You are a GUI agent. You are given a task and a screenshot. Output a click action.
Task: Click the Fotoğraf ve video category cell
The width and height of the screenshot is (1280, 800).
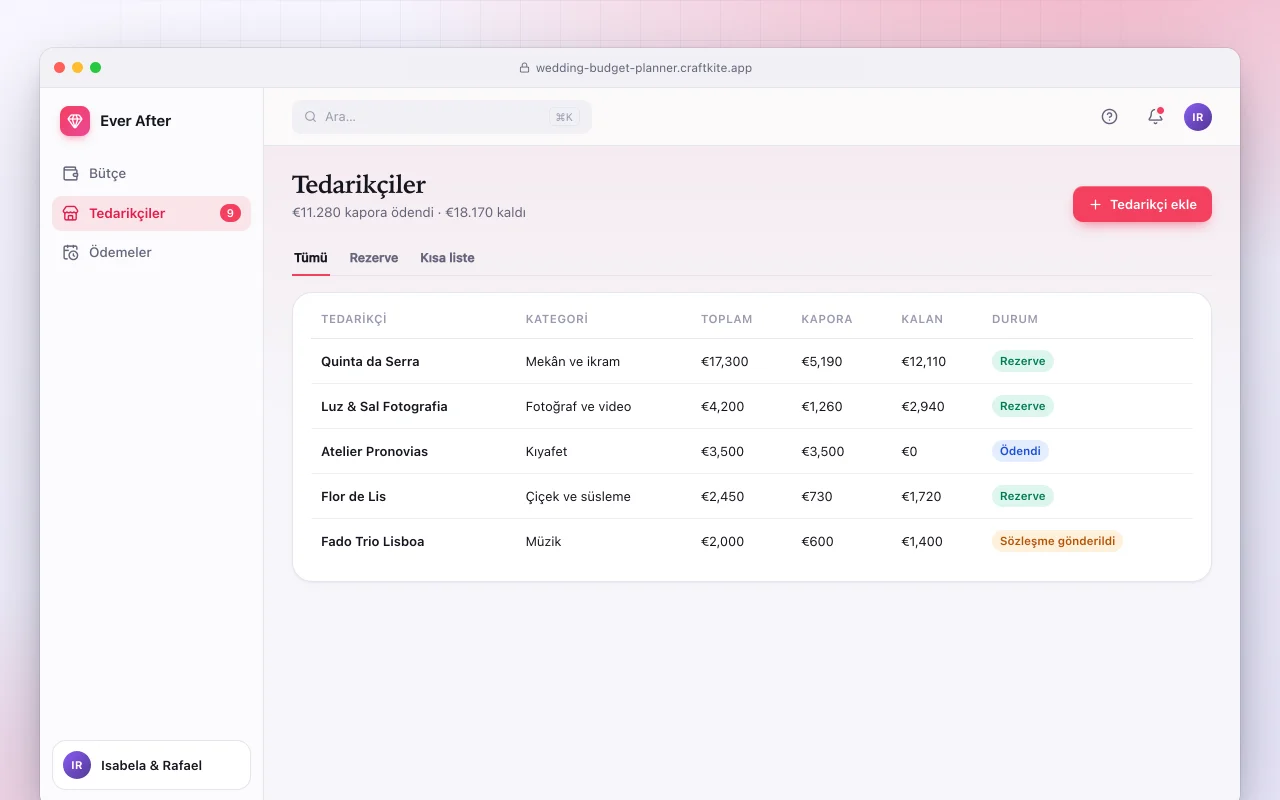pos(578,406)
